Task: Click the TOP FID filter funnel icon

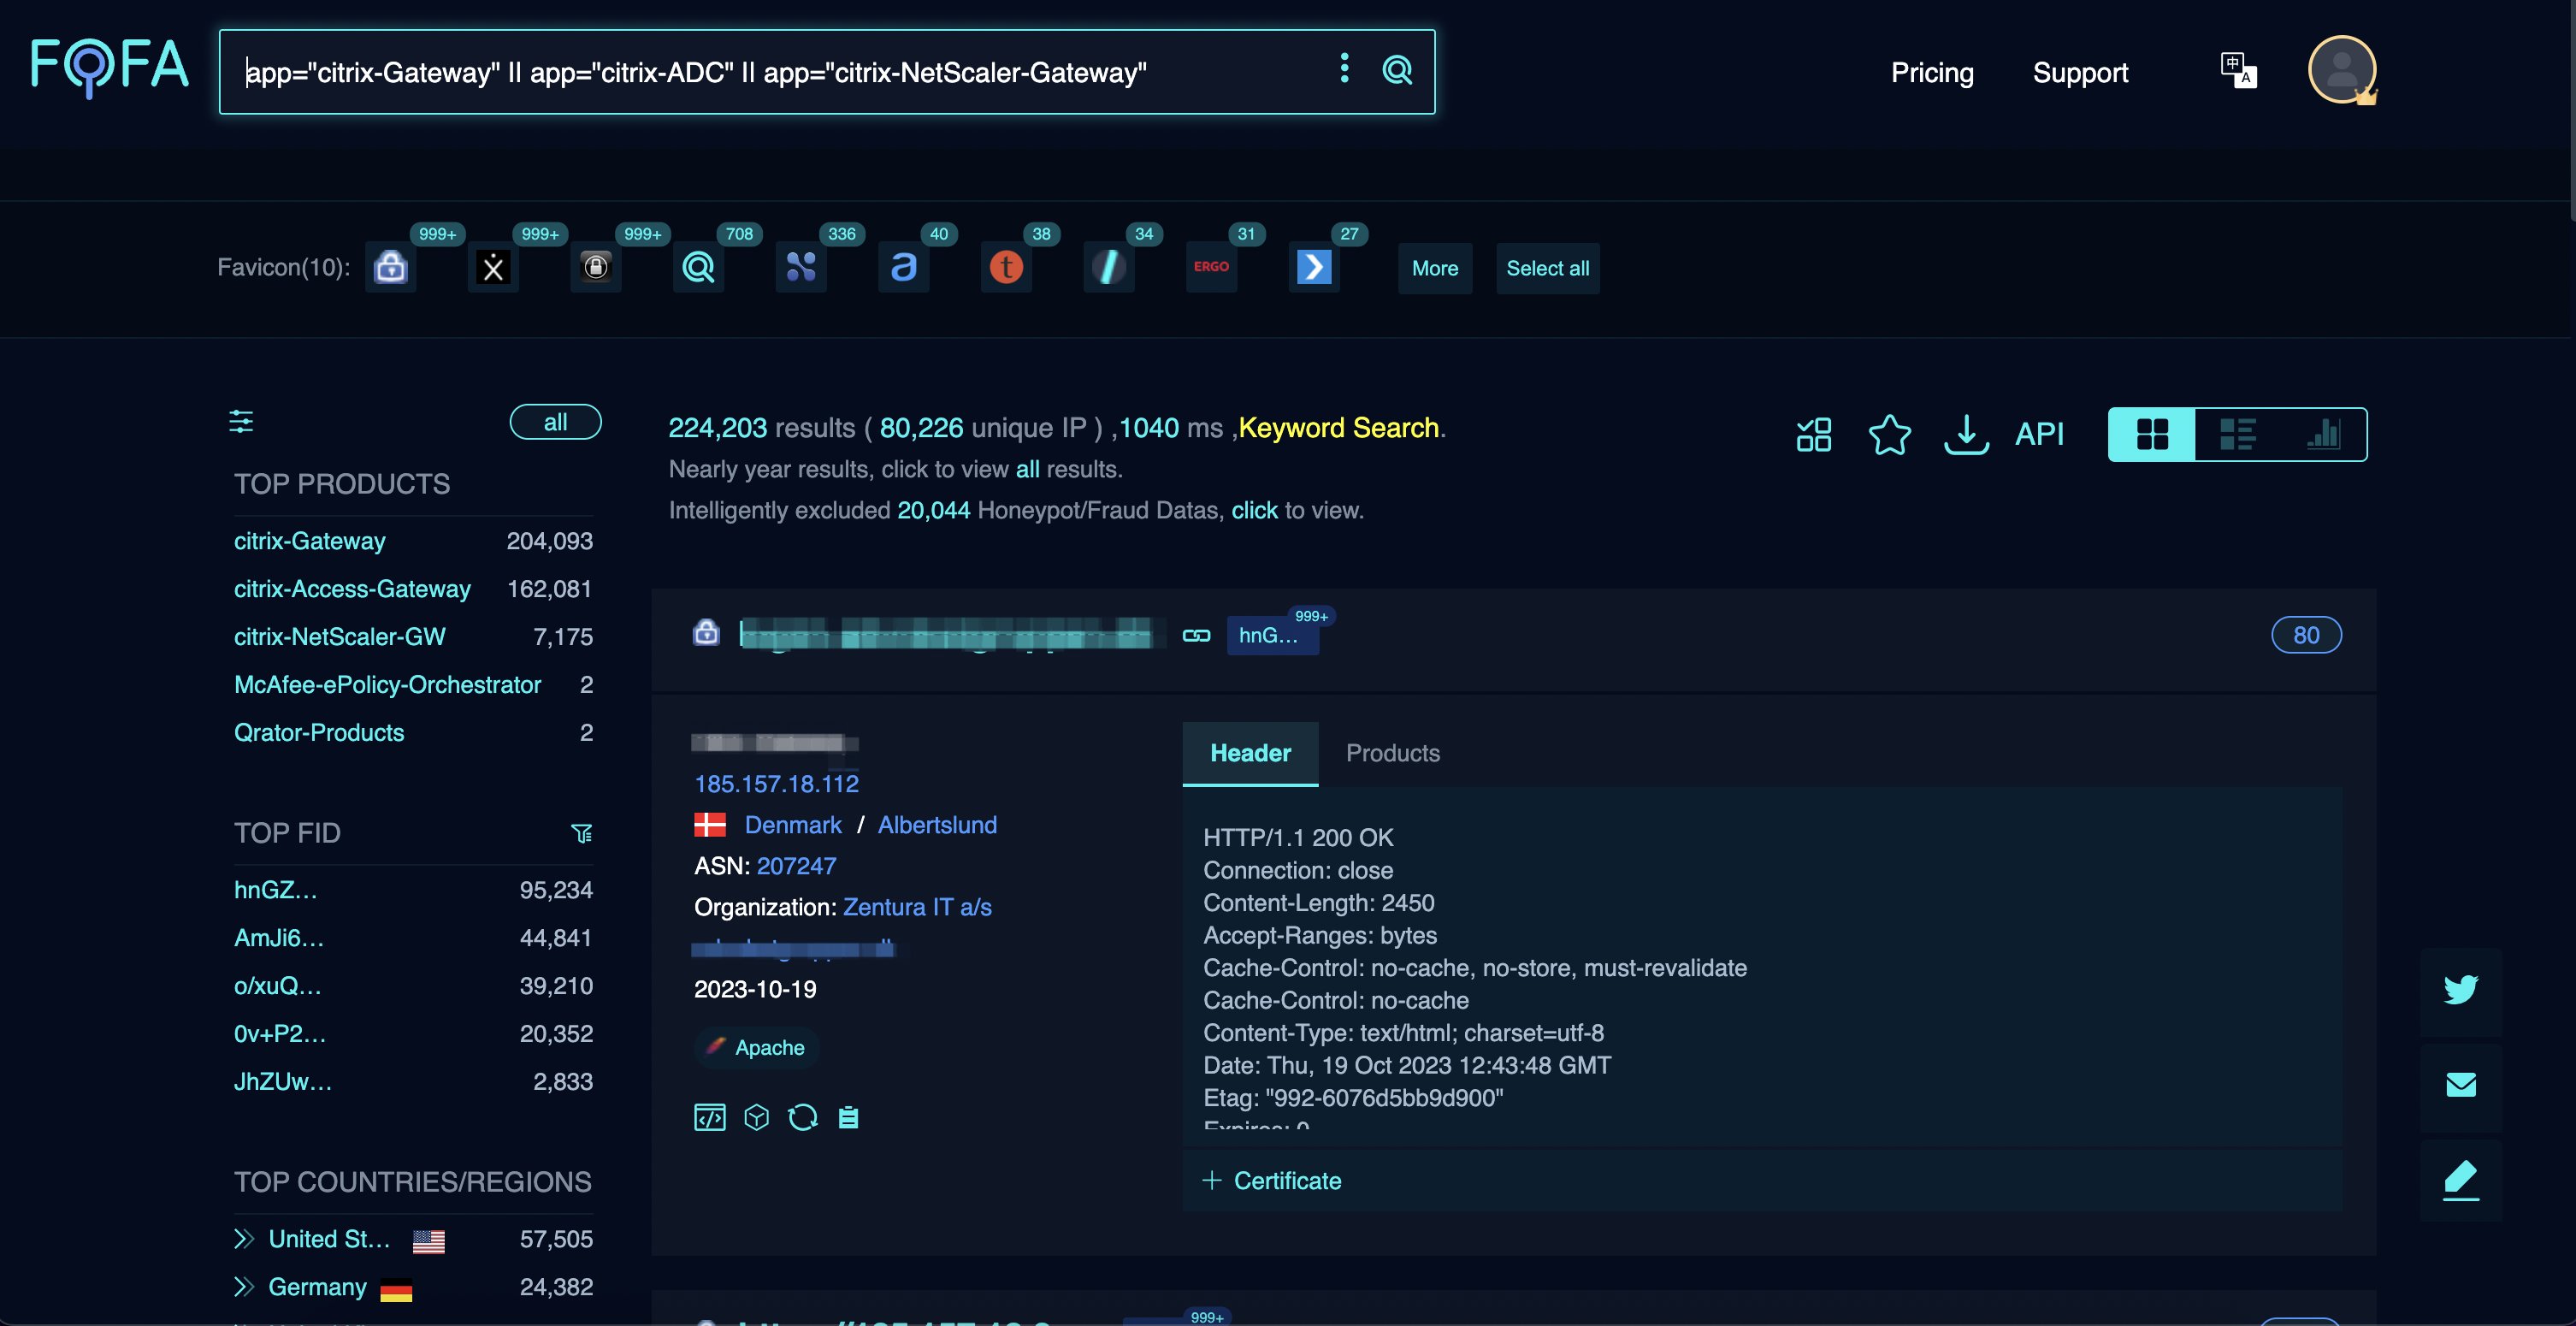Action: tap(581, 833)
